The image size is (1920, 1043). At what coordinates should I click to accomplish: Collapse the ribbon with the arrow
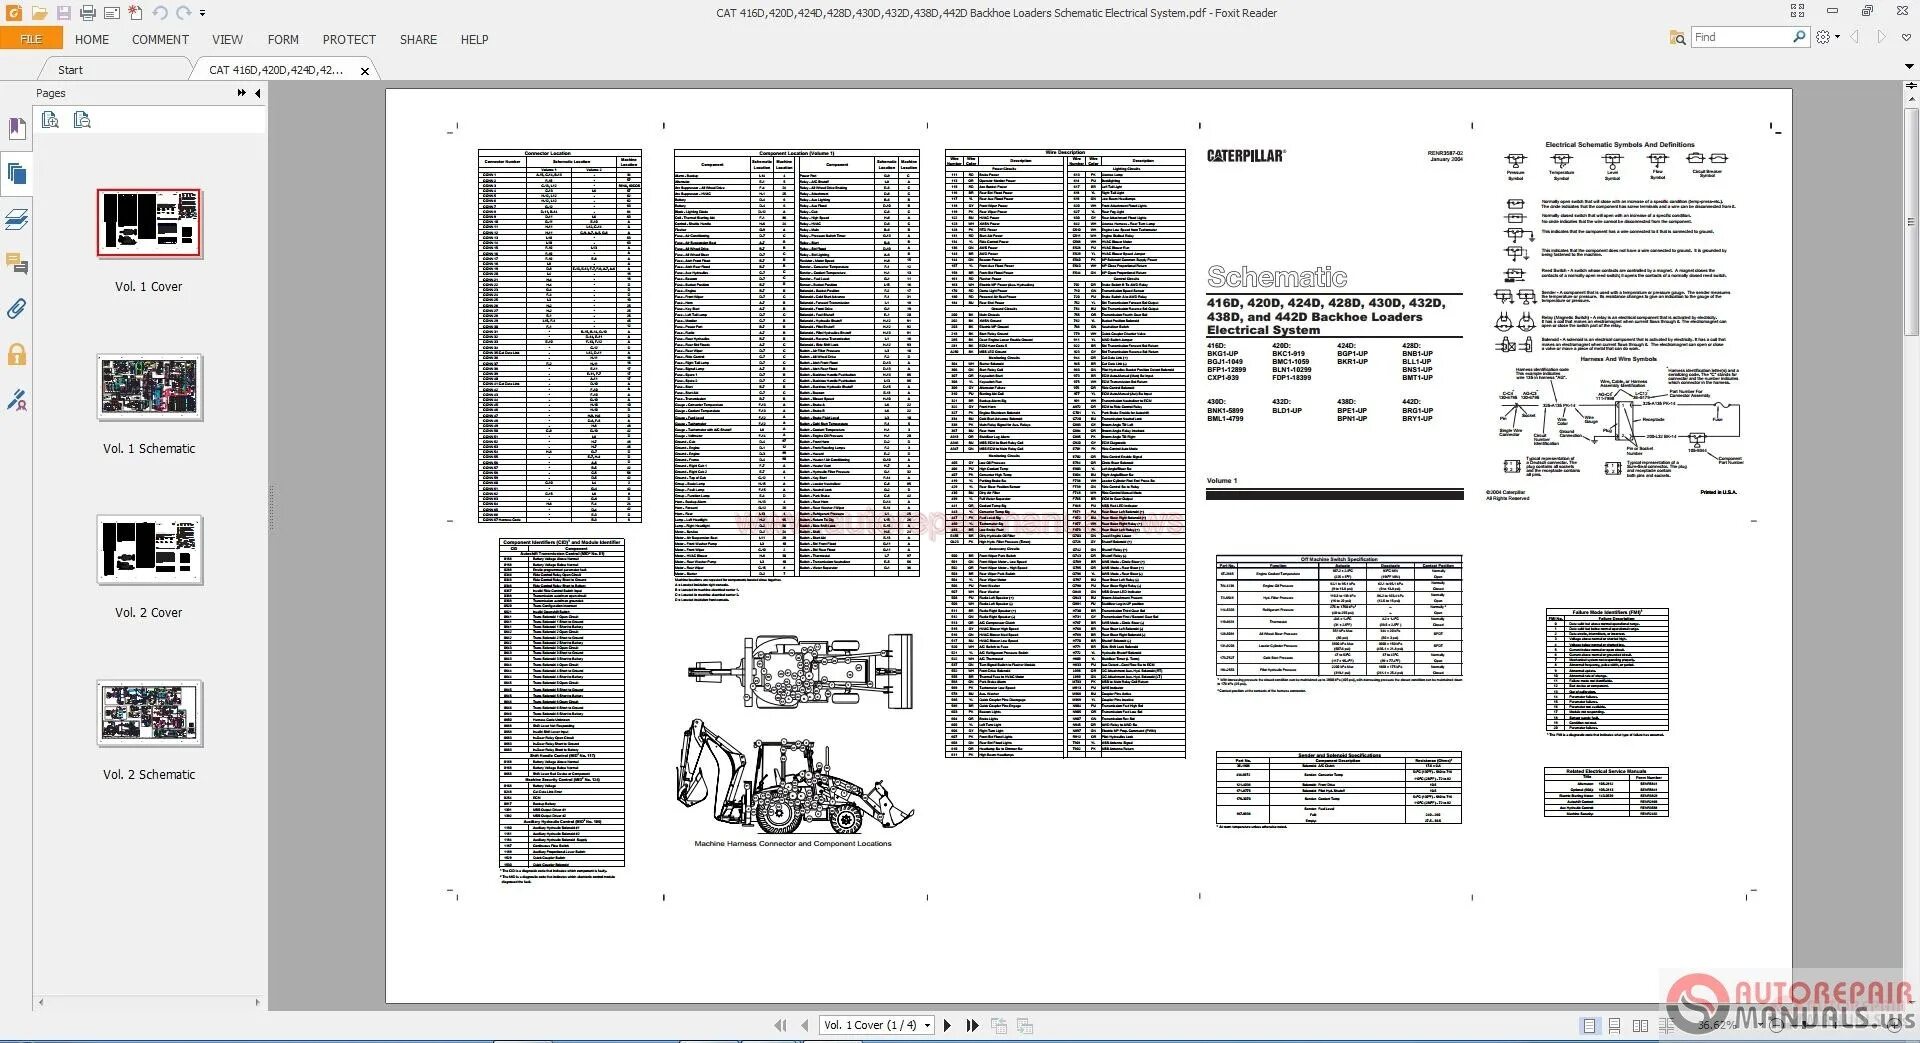tap(1908, 66)
